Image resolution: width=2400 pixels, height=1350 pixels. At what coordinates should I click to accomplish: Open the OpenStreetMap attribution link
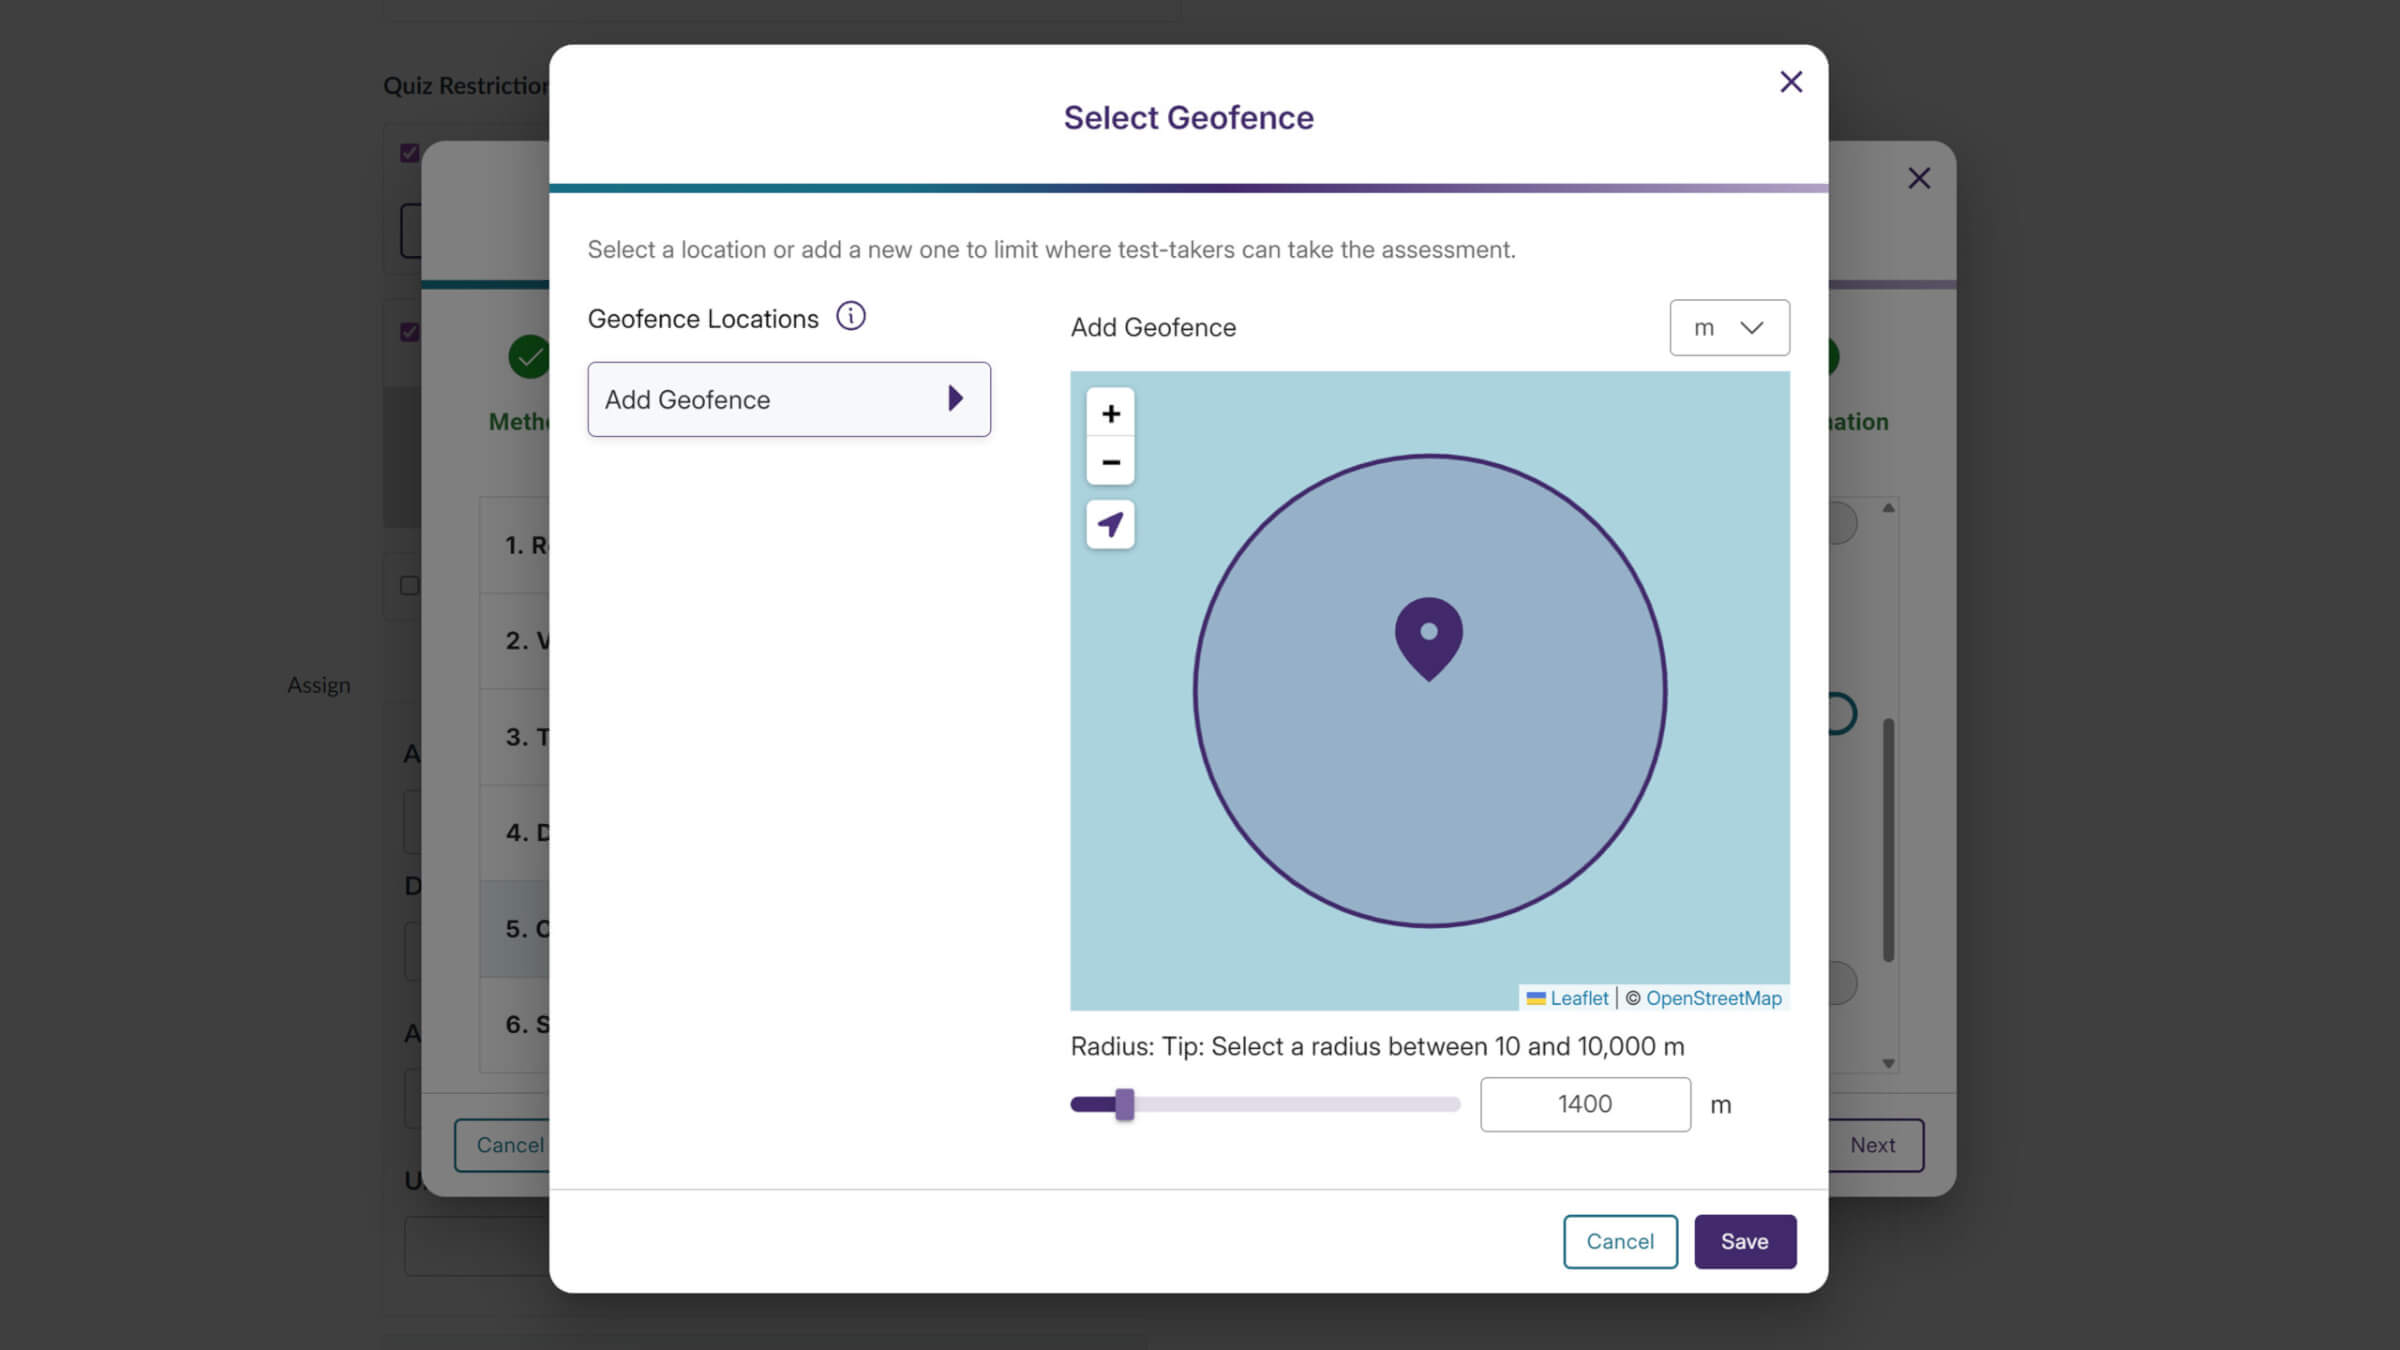coord(1713,998)
